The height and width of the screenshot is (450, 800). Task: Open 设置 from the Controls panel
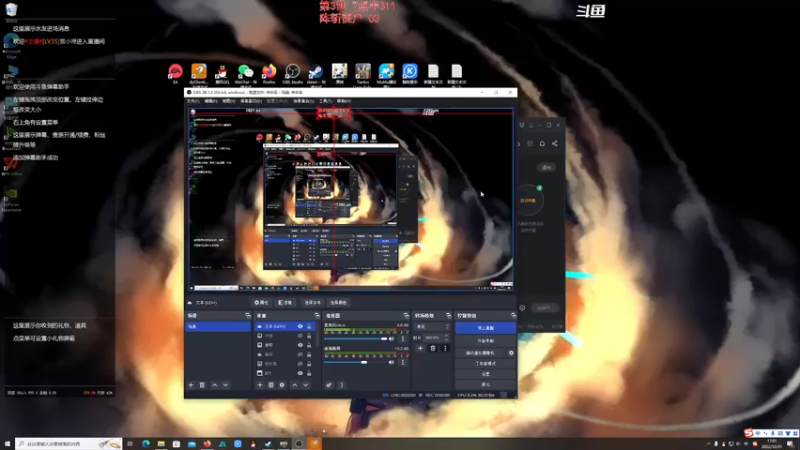(x=485, y=374)
